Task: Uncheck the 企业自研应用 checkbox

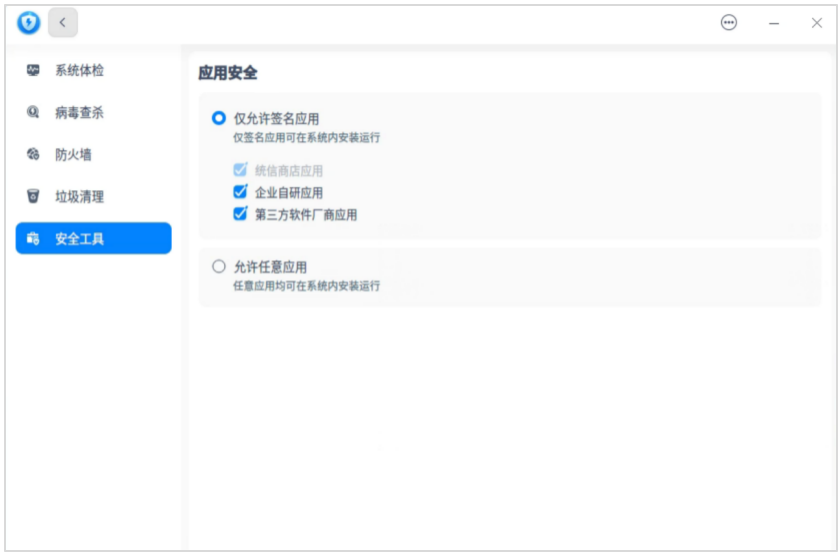Action: point(240,192)
